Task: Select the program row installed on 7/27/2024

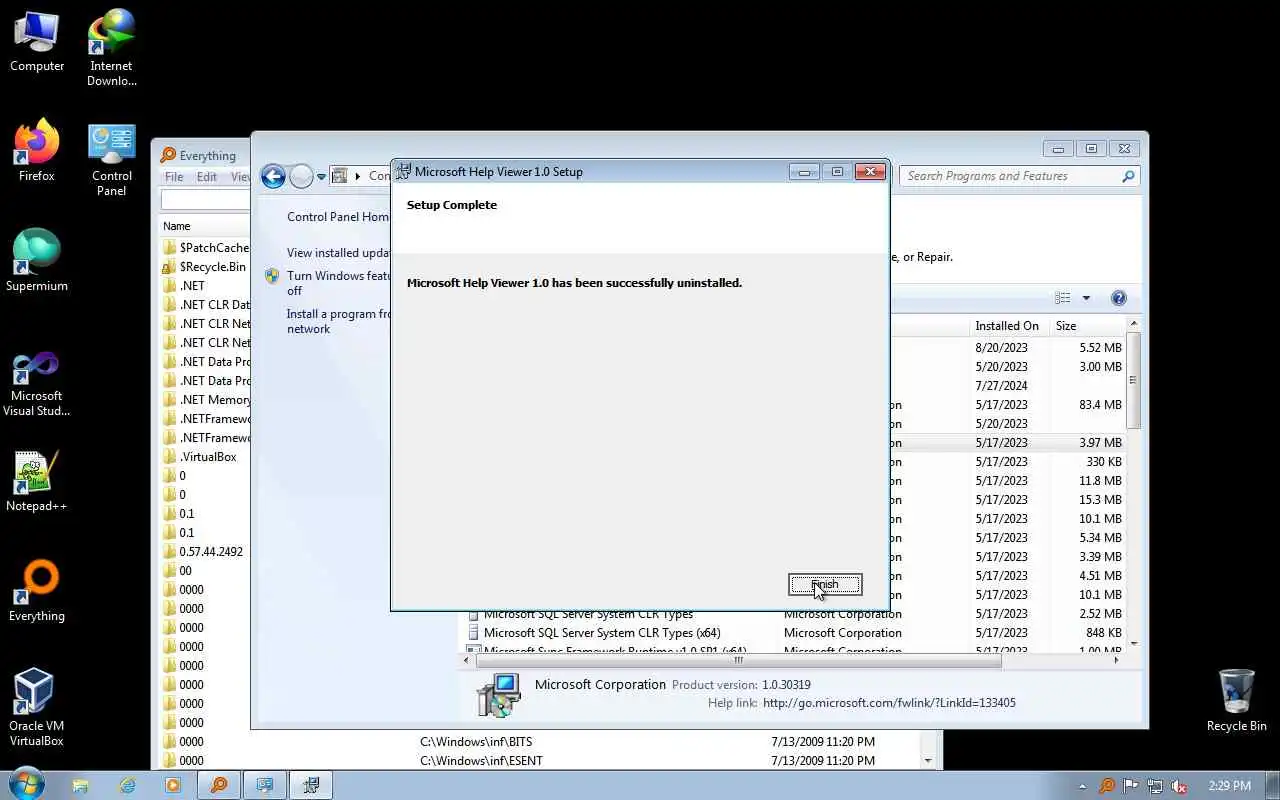Action: click(x=1007, y=386)
